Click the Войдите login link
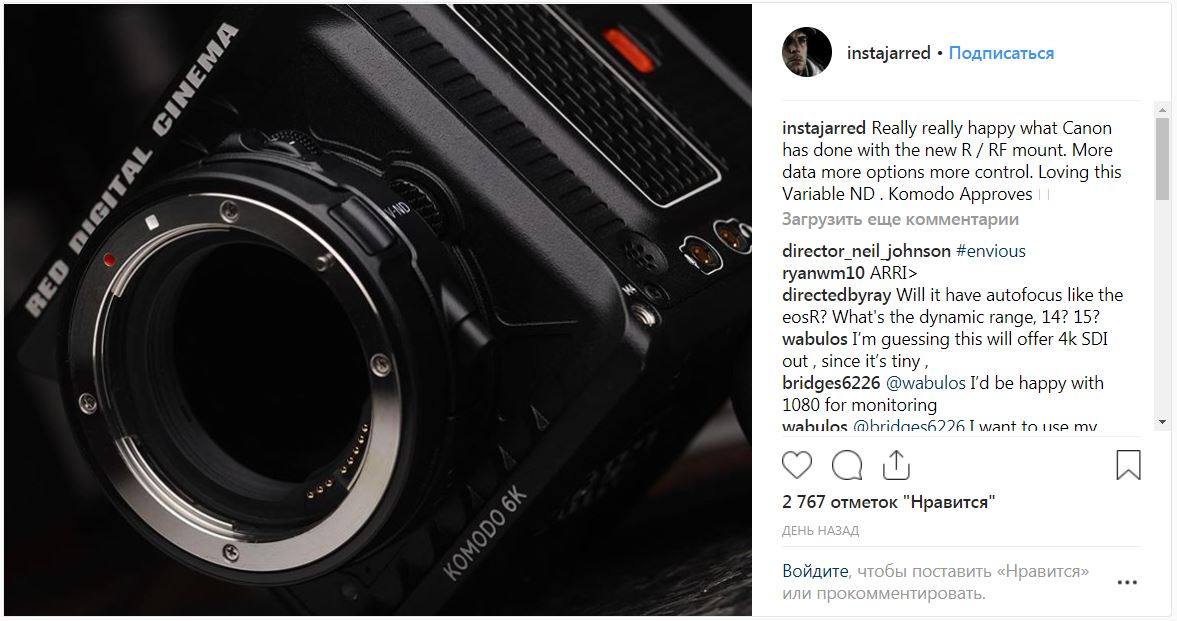 point(815,571)
